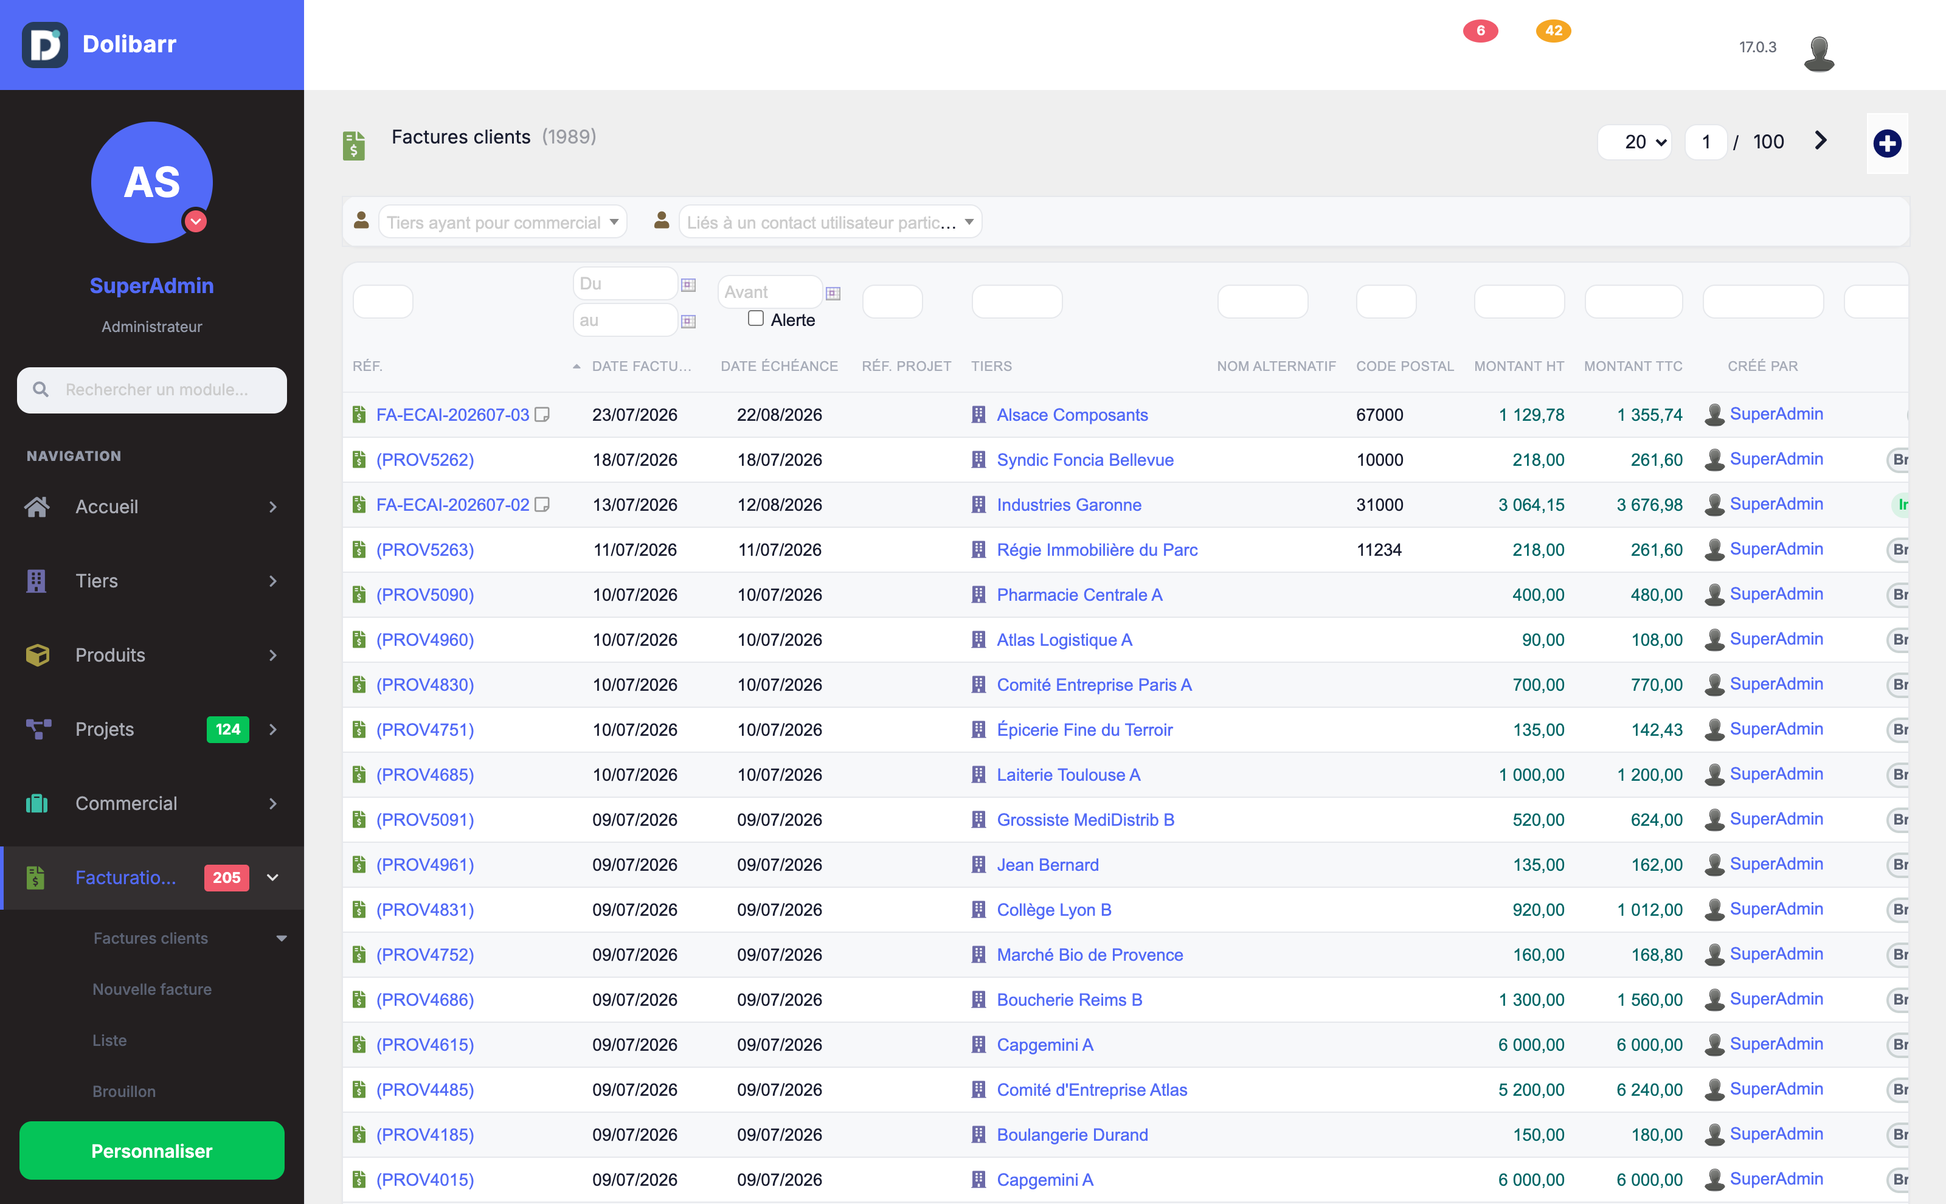Click the Produits box icon
This screenshot has width=1946, height=1204.
tap(37, 655)
